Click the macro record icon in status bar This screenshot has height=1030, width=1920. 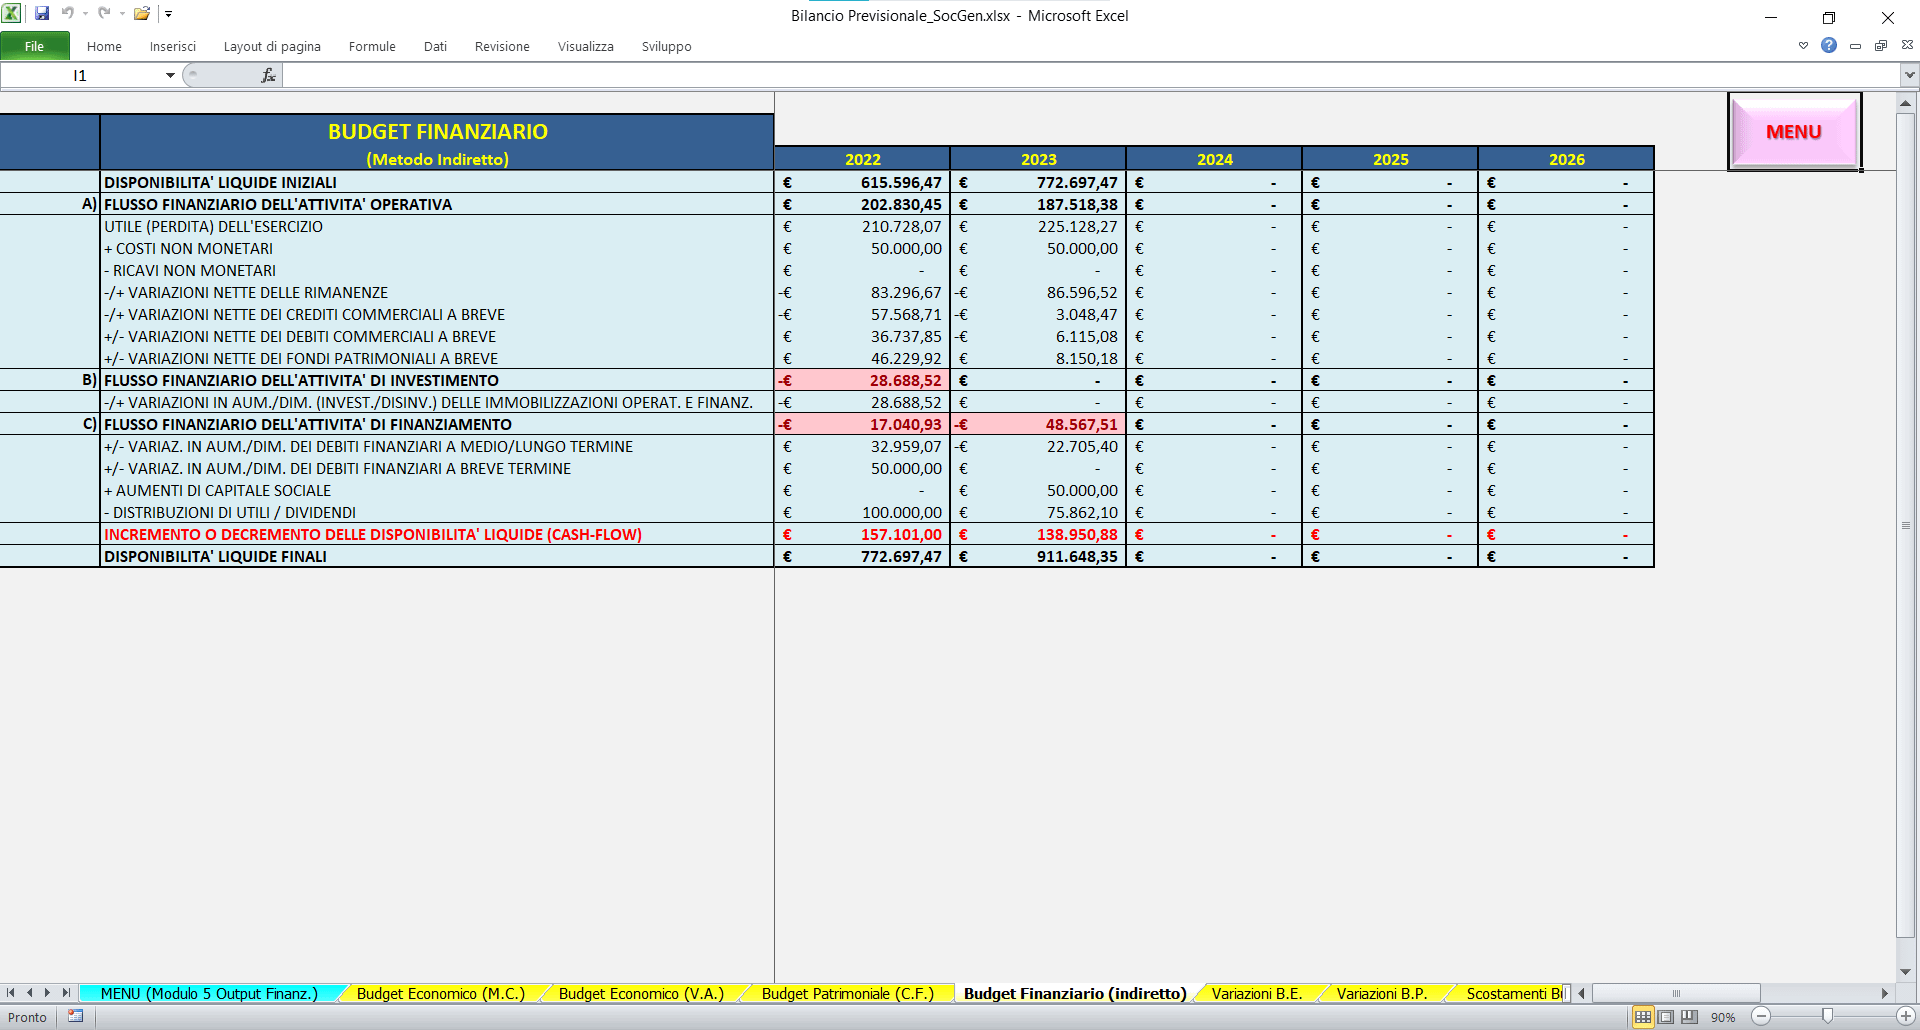click(x=76, y=1016)
